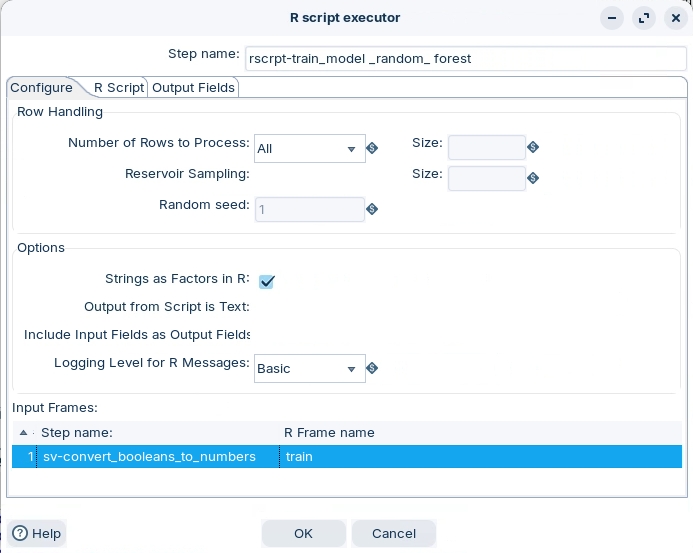Click variable icon beside Logging Level dropdown
The height and width of the screenshot is (553, 693).
(x=372, y=368)
